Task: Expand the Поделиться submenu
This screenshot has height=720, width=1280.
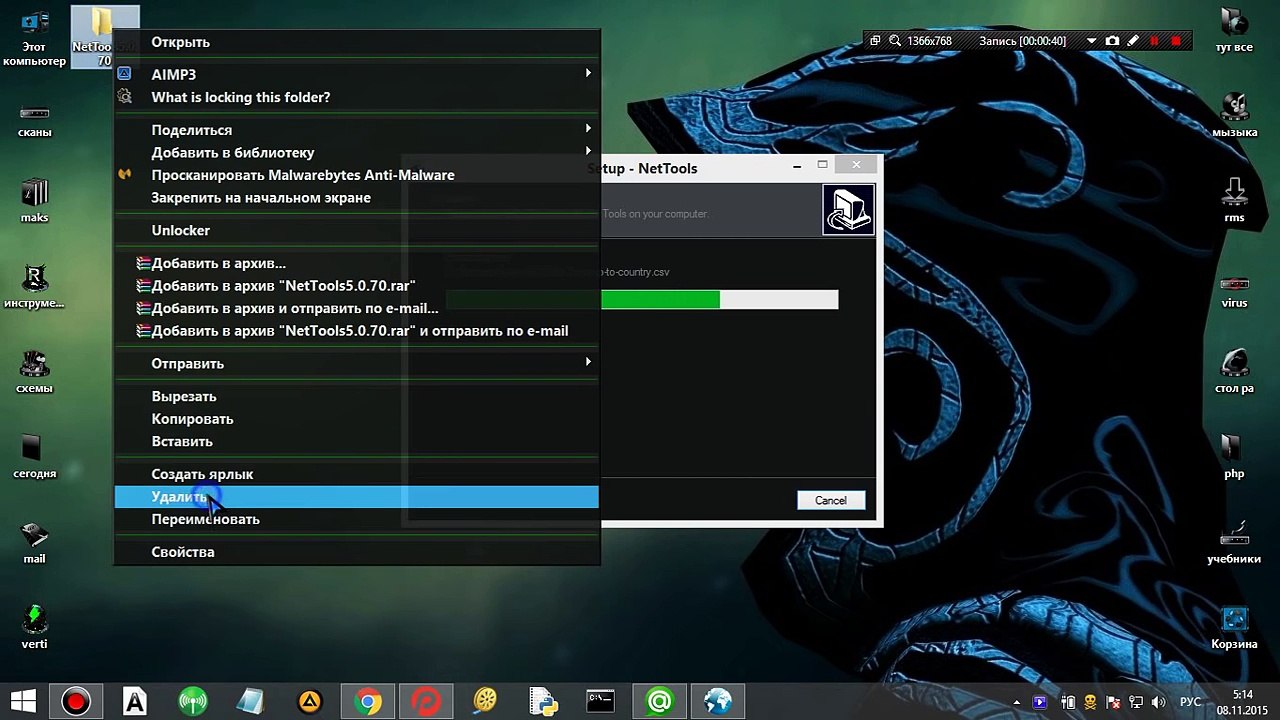Action: click(356, 130)
